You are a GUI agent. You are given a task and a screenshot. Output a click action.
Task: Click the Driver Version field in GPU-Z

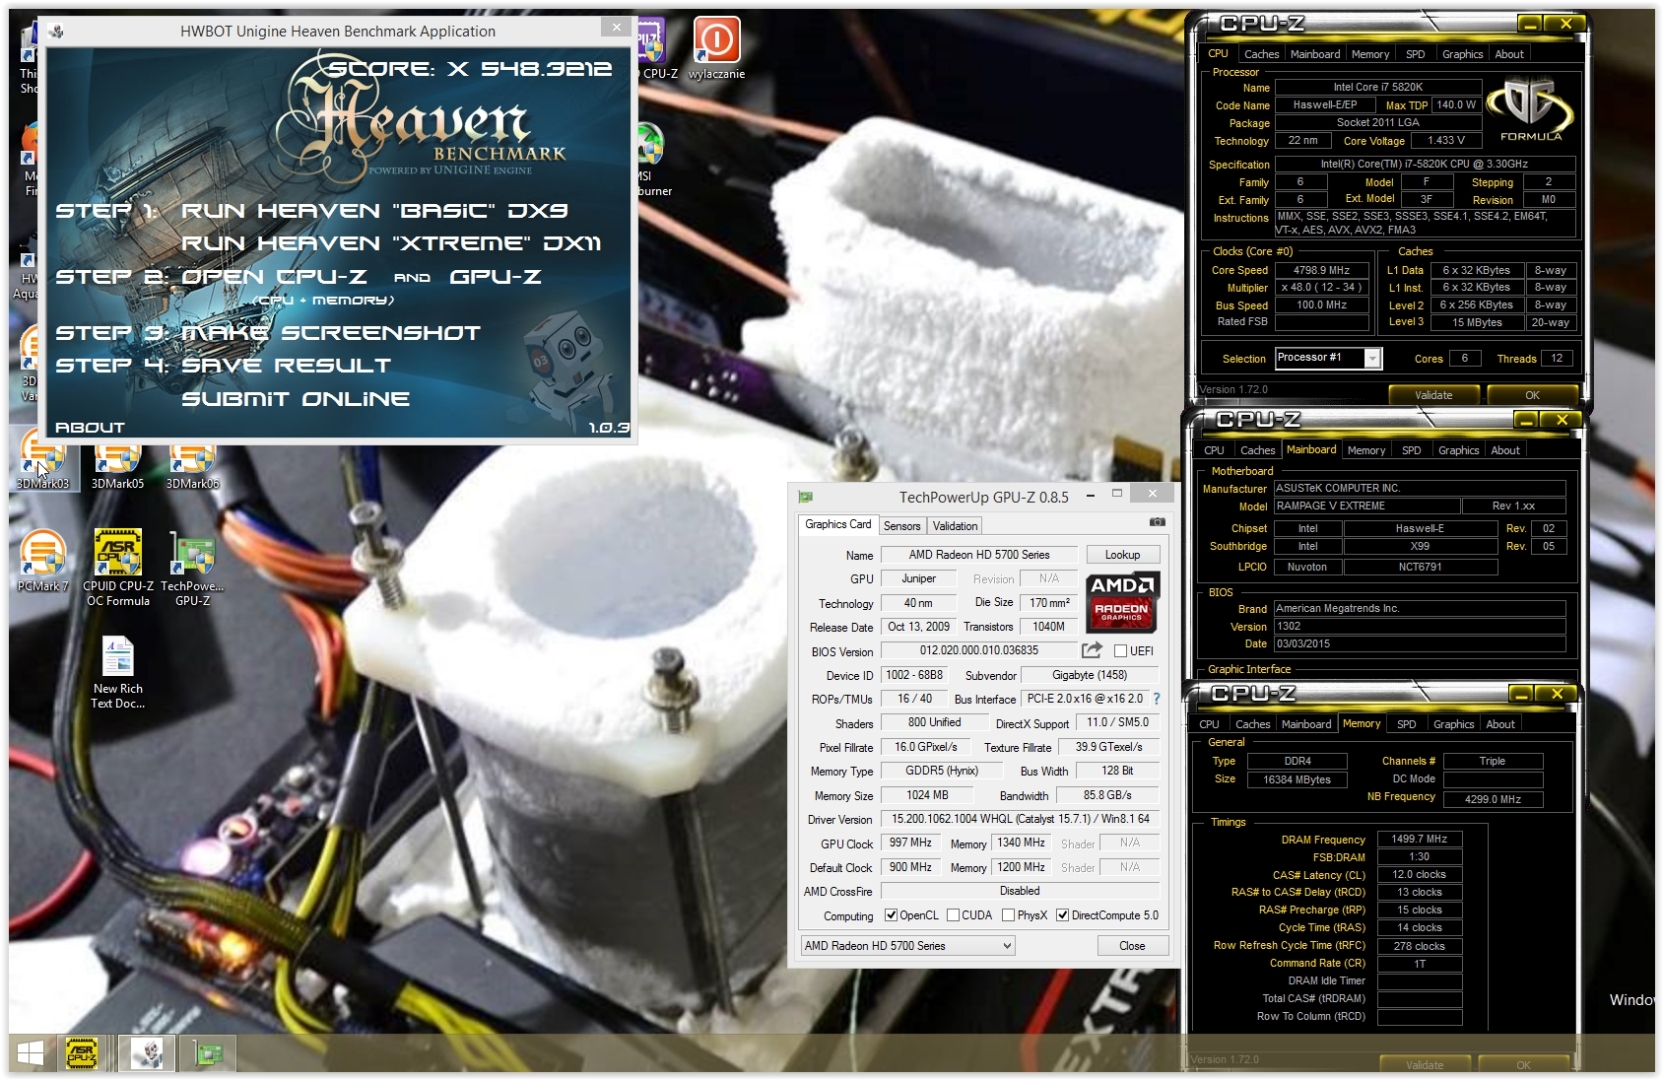tap(1020, 819)
